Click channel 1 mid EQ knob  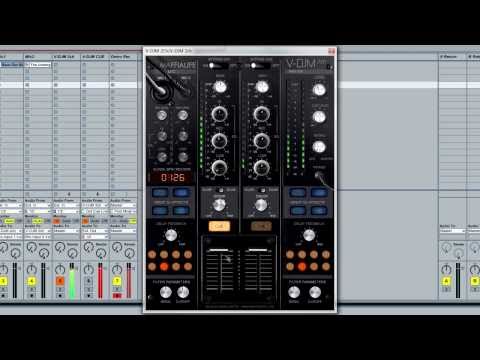[219, 141]
